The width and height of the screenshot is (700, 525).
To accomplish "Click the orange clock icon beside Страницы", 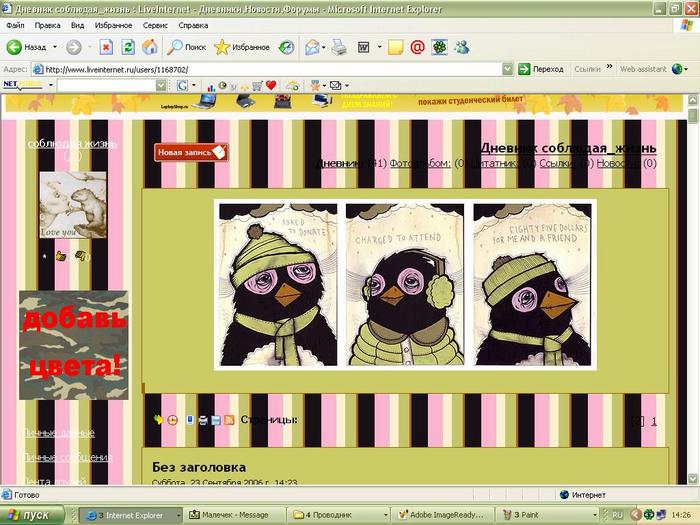I will point(173,420).
